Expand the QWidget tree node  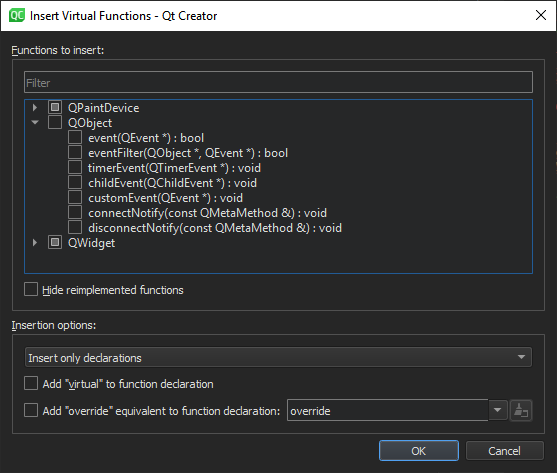click(35, 243)
